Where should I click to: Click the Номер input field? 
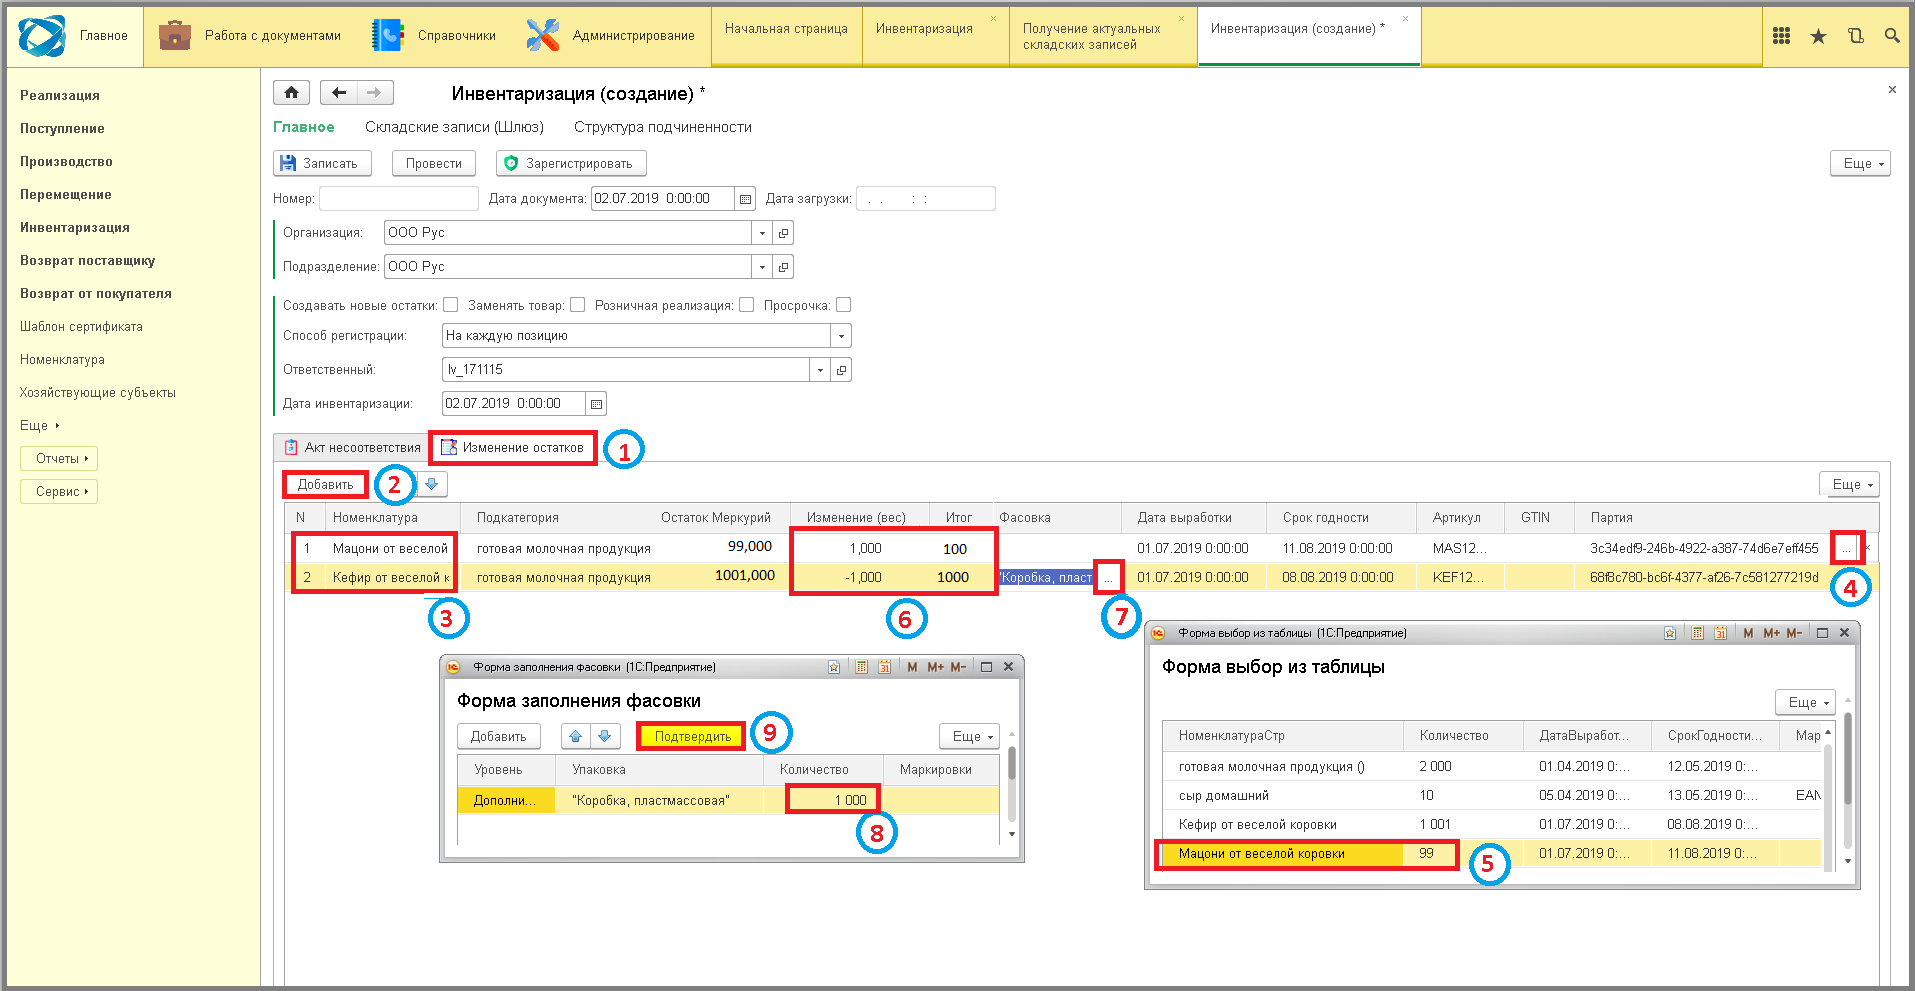[398, 199]
